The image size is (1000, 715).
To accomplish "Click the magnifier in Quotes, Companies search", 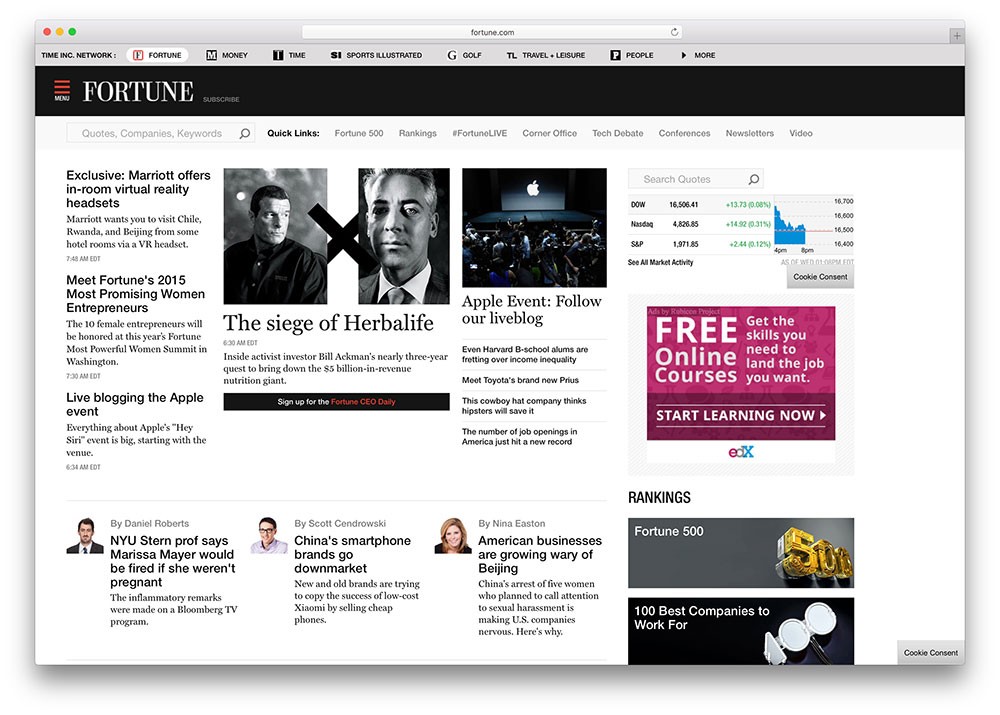I will [x=245, y=133].
